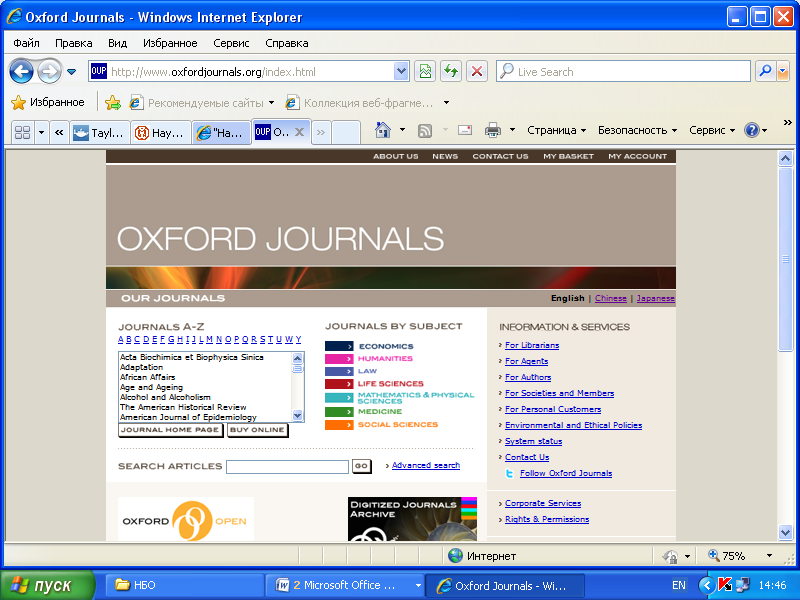Close the Oxford Journals tab
The height and width of the screenshot is (600, 800).
[299, 132]
